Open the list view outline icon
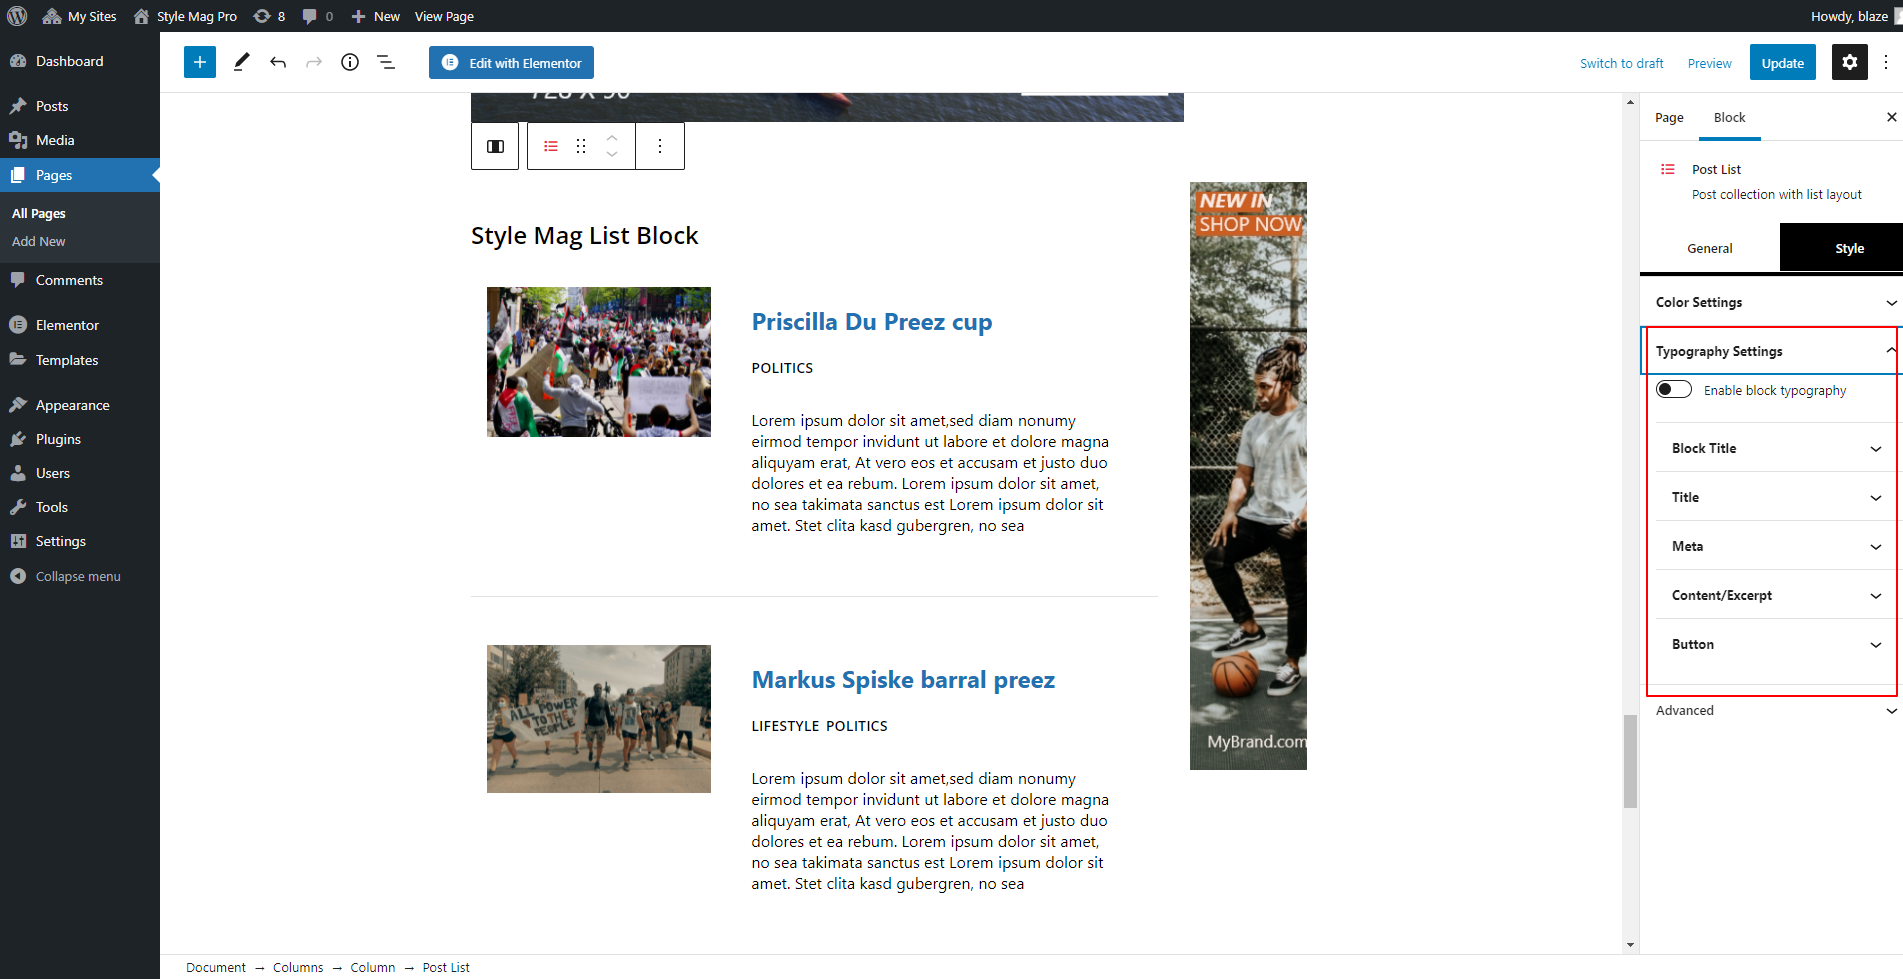Screen dimensions: 1903x979 [x=386, y=62]
